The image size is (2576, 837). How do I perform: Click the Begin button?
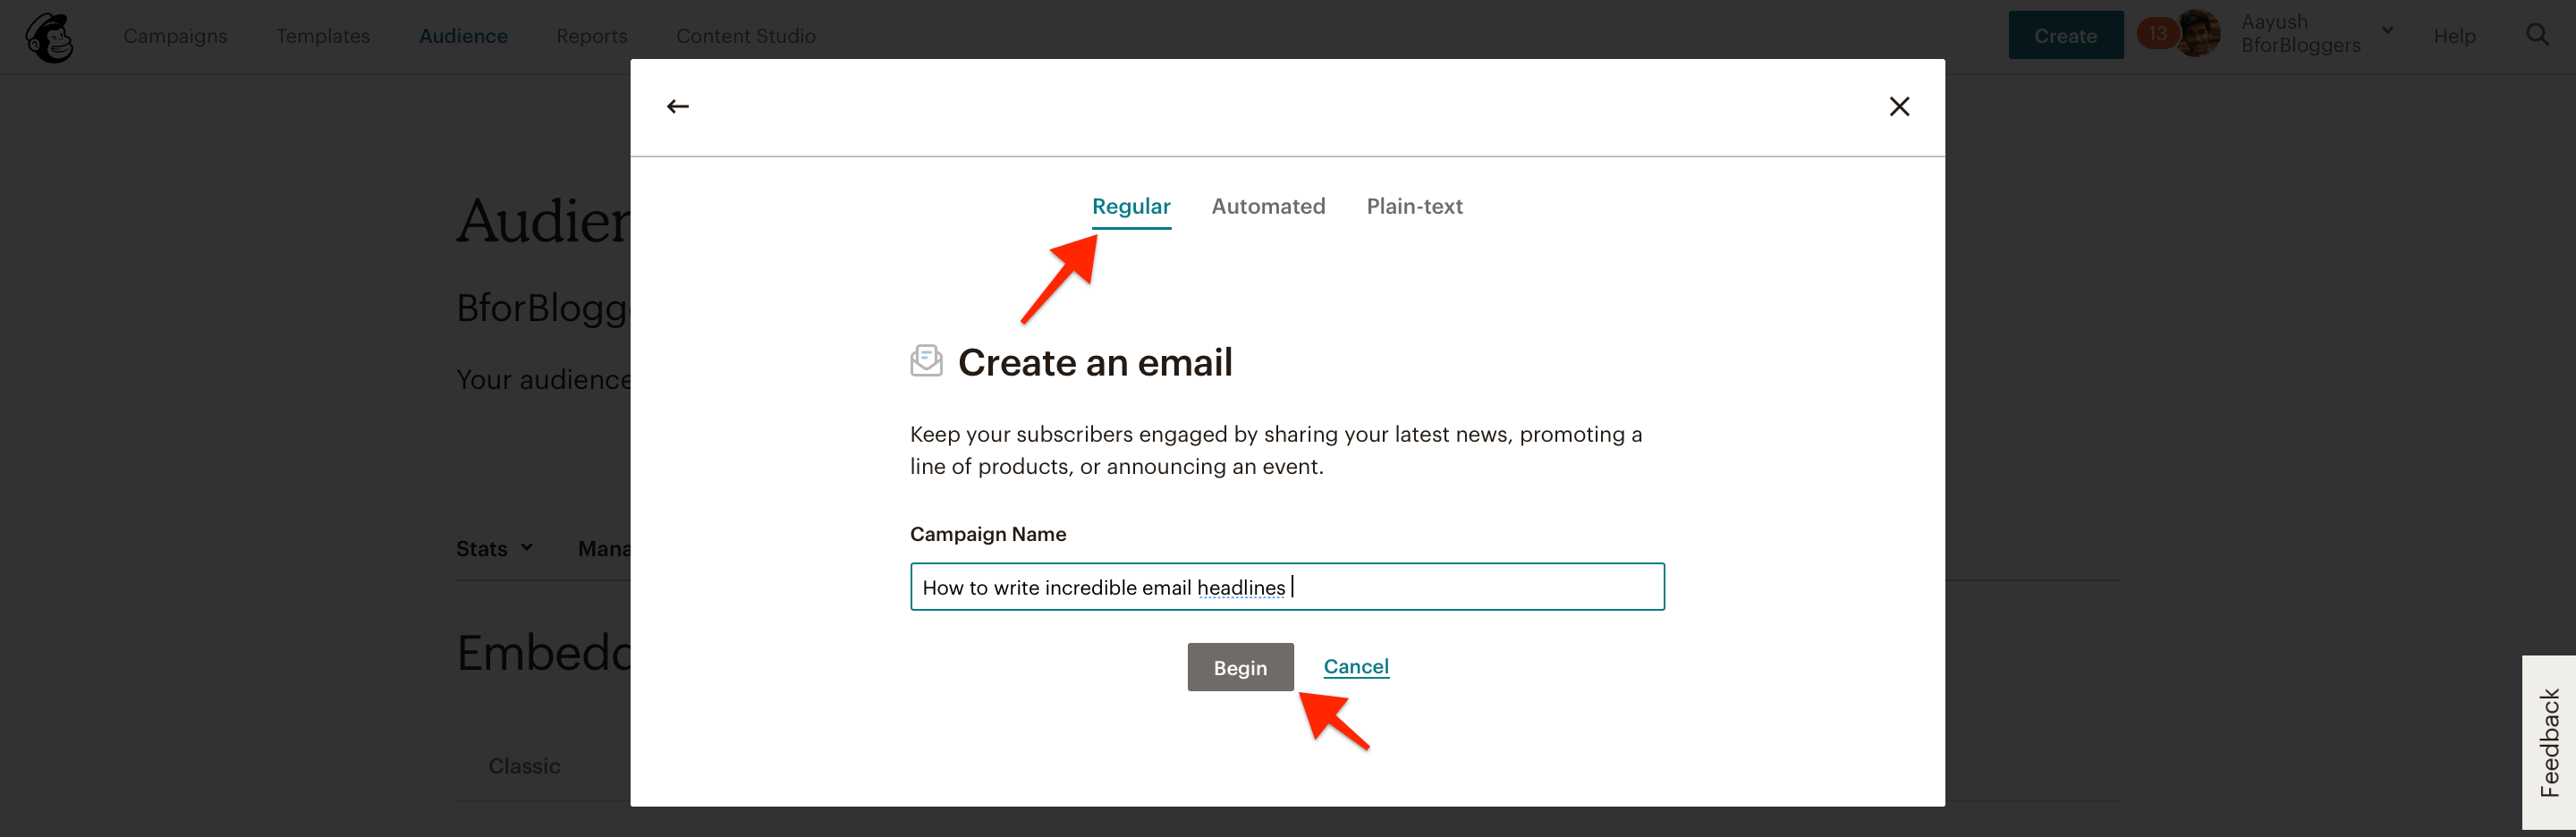1240,667
